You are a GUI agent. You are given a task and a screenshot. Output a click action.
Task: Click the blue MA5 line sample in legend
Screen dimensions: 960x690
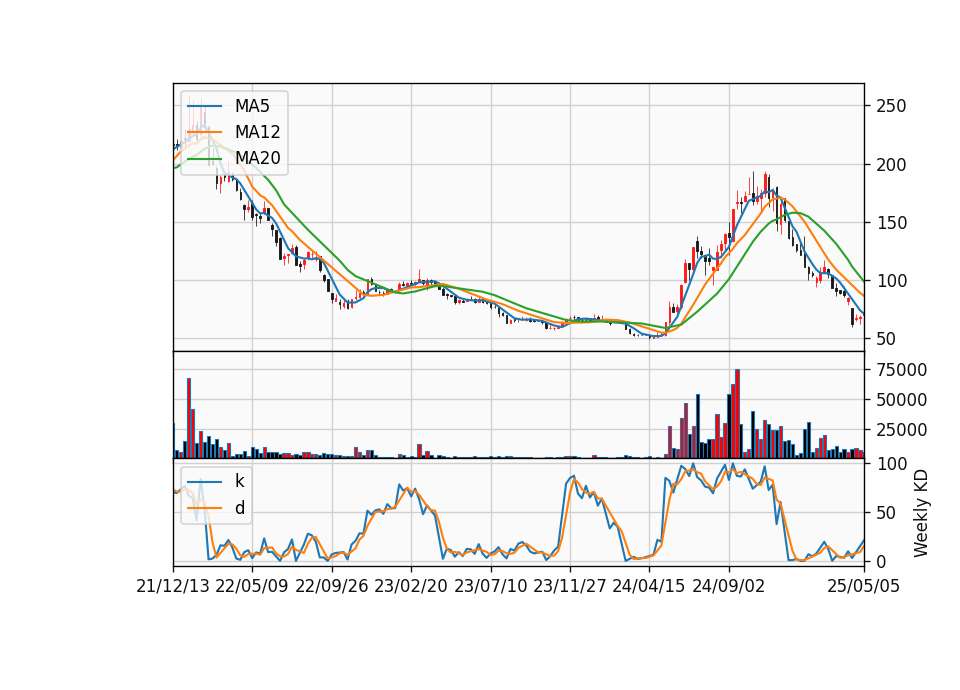(204, 107)
